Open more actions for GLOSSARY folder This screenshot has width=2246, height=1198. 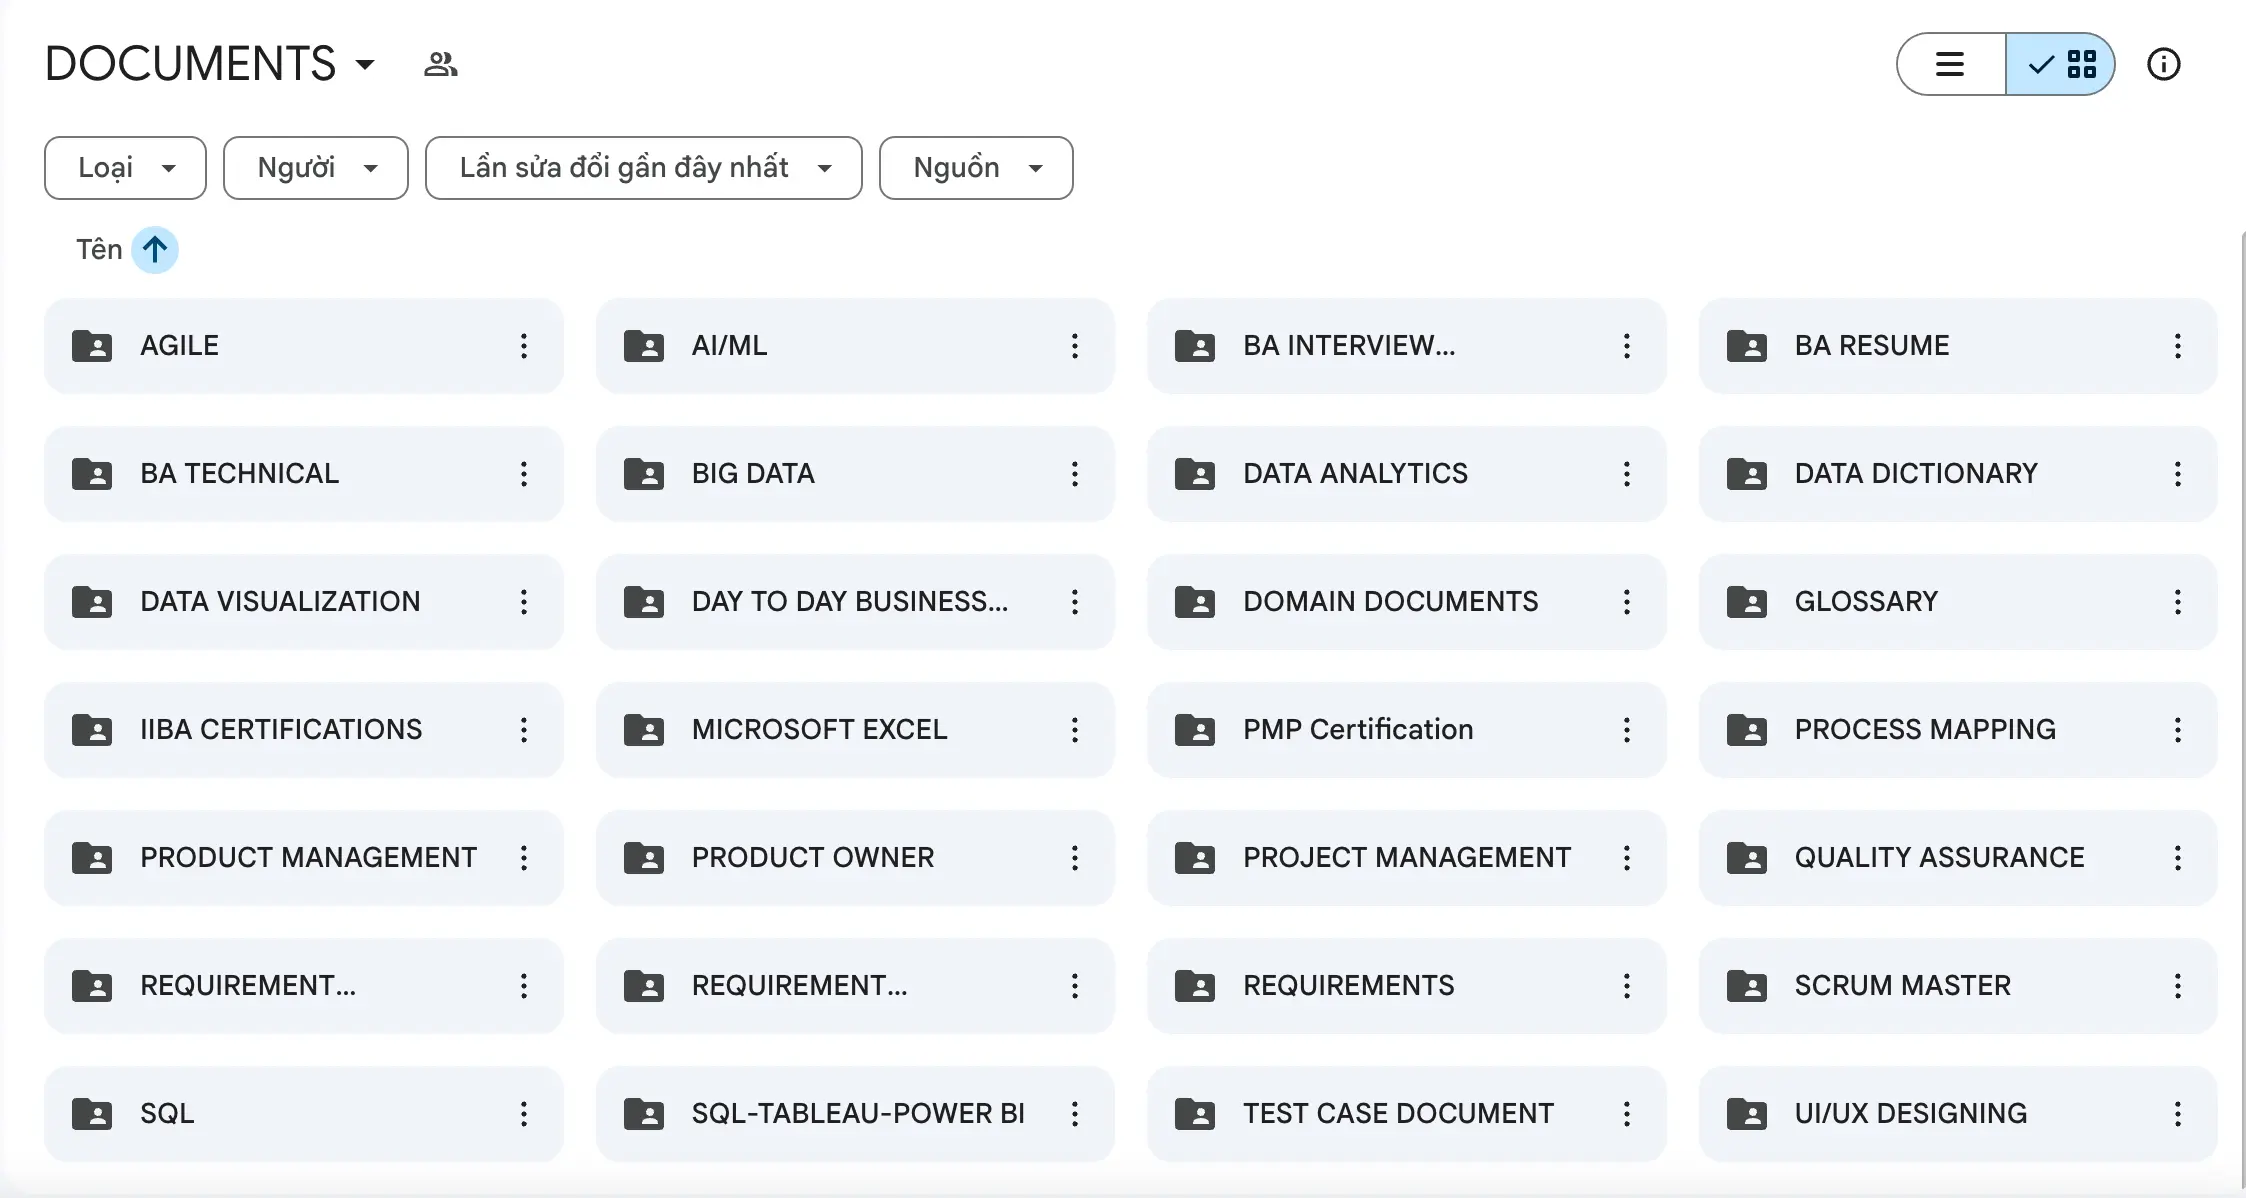click(2178, 602)
